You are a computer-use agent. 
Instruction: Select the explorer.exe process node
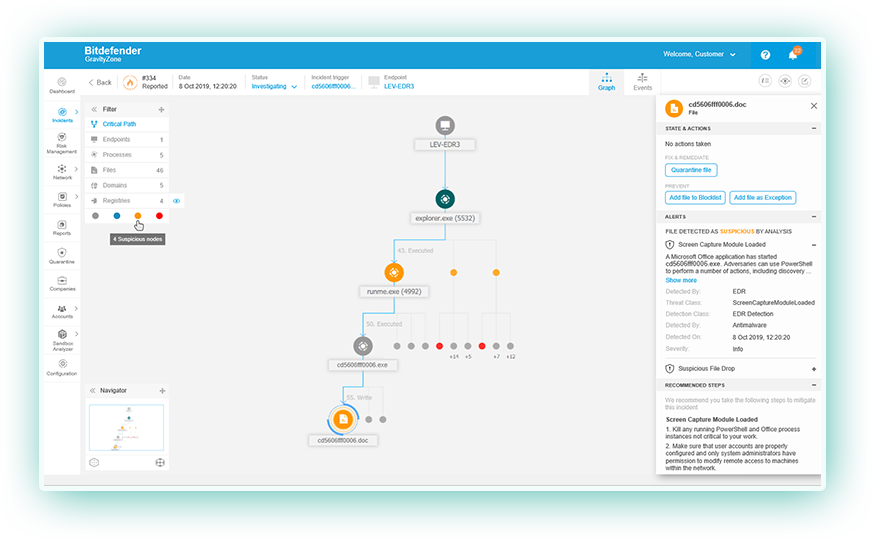click(x=445, y=199)
